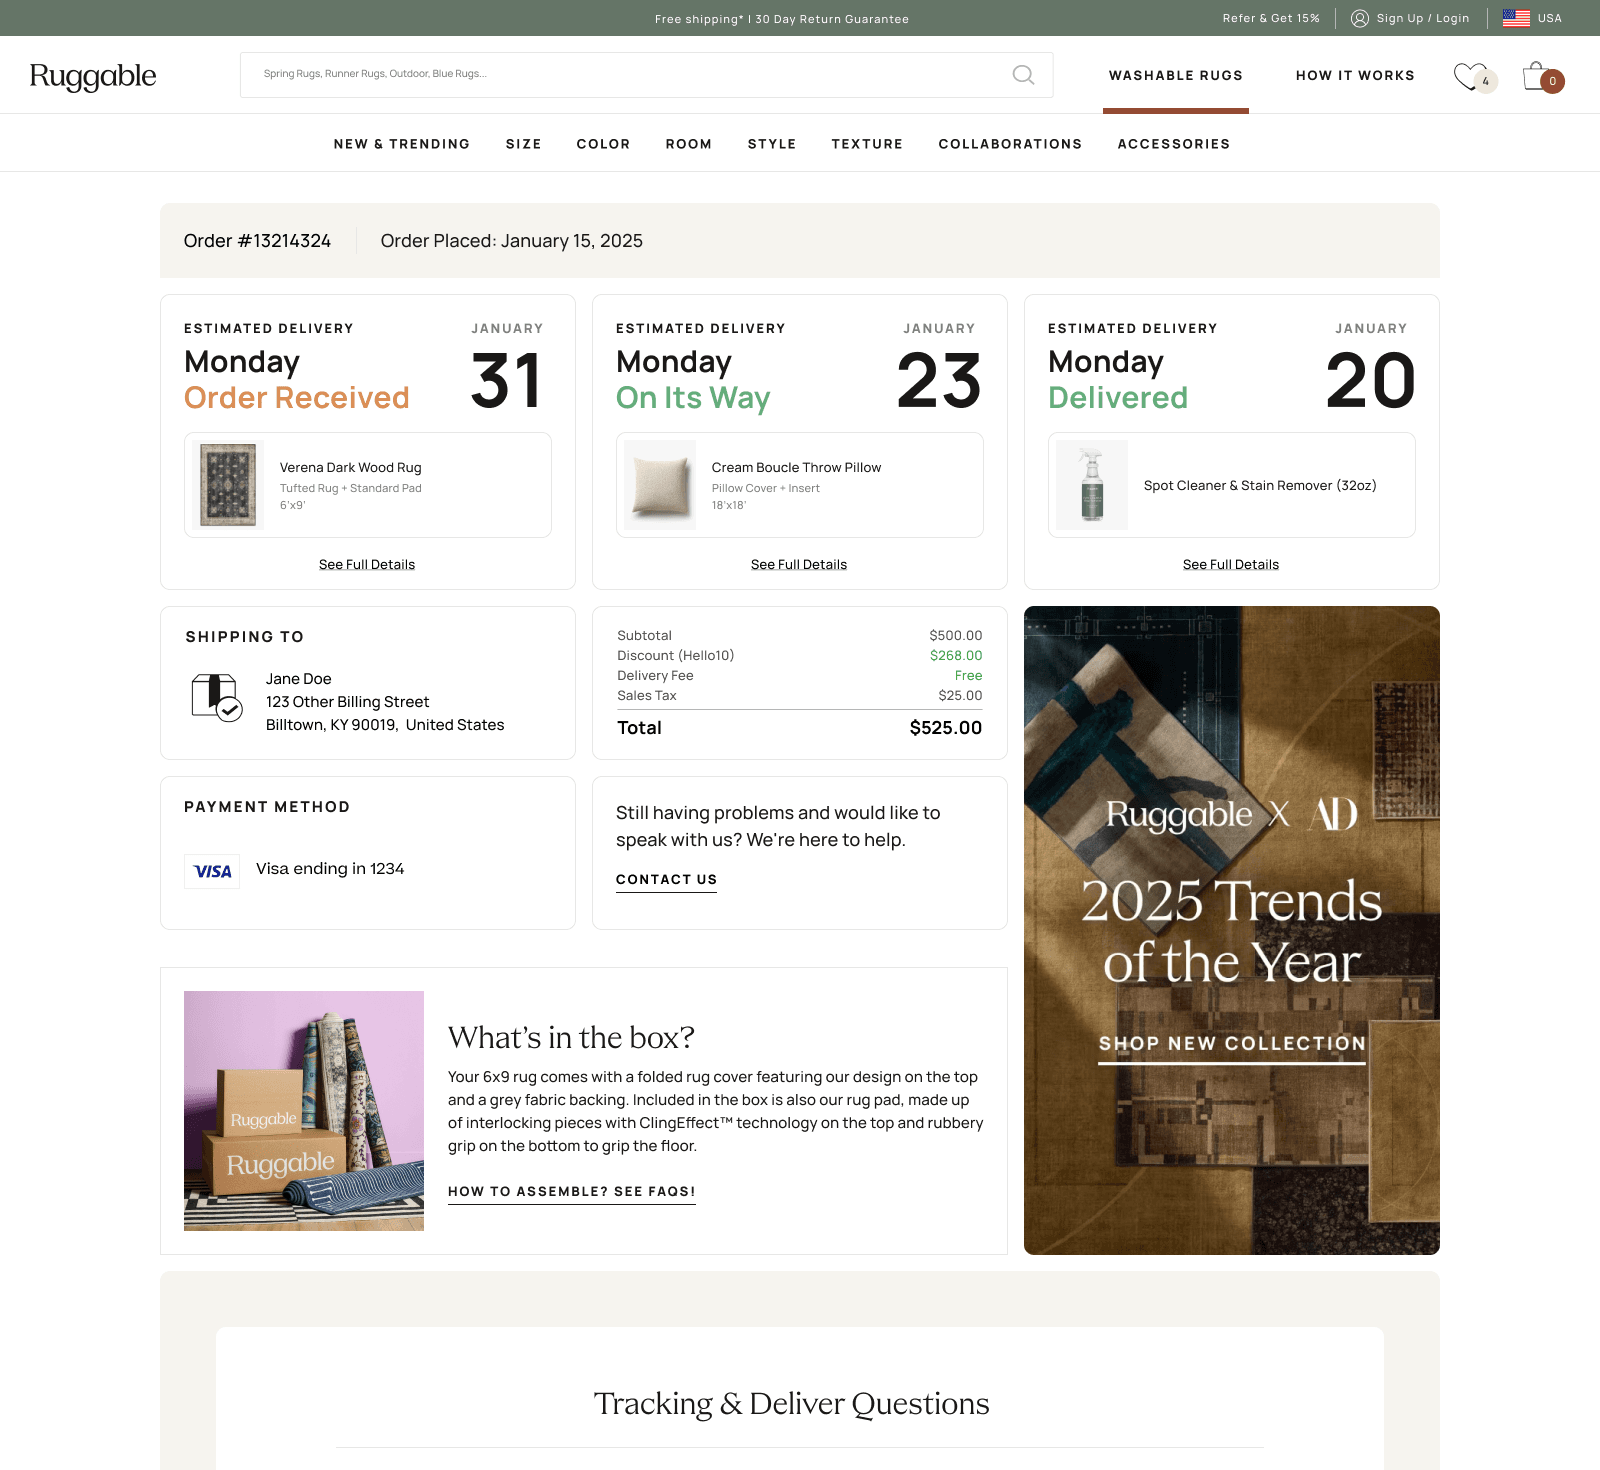Click Tracking & Deliver Questions heading
1600x1470 pixels.
792,1404
